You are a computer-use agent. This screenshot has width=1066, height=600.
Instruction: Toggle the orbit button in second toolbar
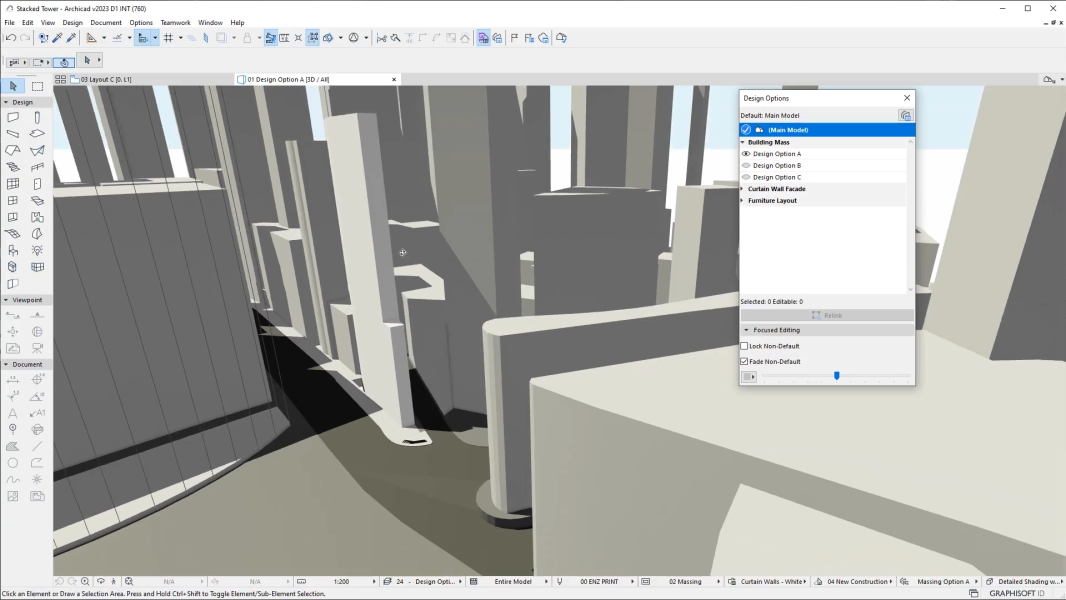click(x=64, y=62)
